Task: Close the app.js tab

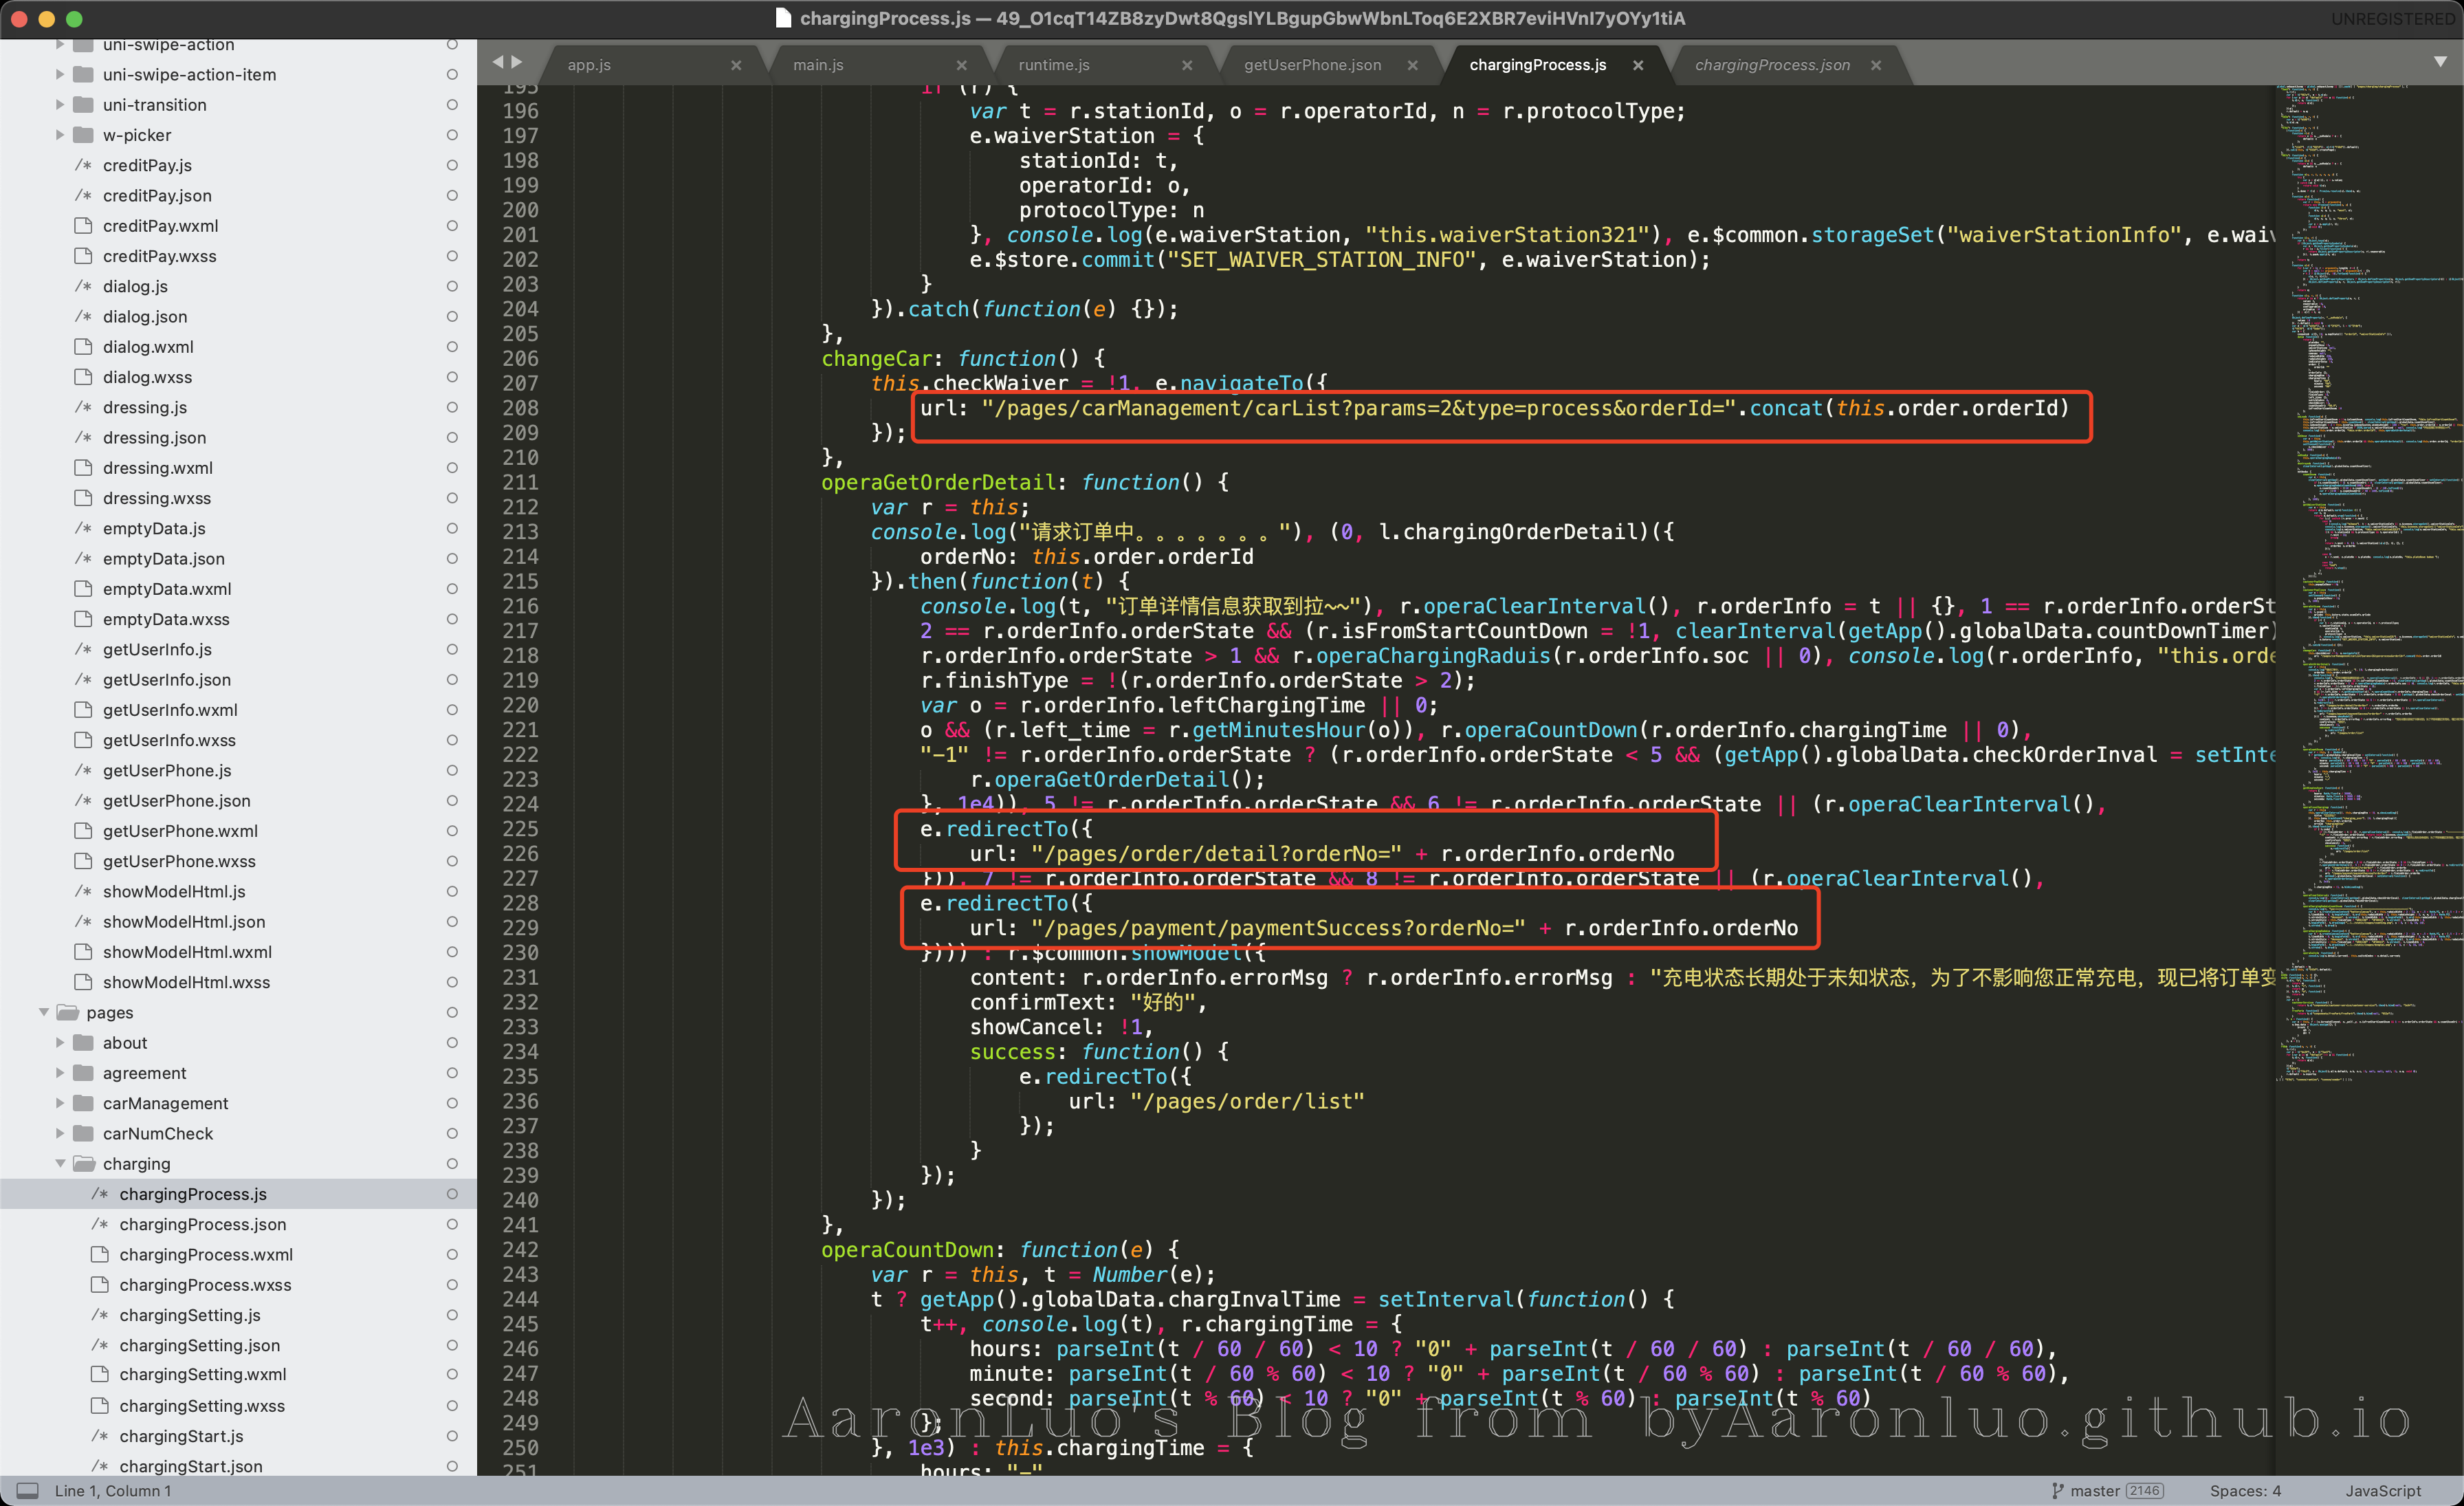Action: pos(736,65)
